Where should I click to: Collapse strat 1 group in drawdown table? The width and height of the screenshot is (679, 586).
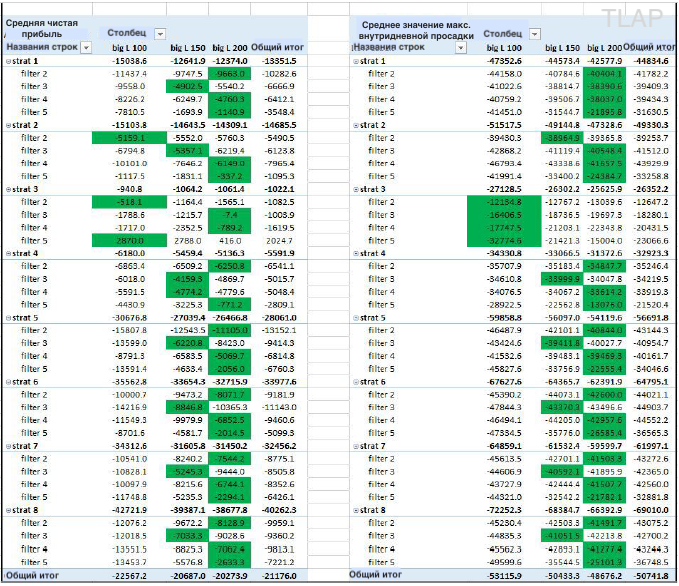pos(356,62)
